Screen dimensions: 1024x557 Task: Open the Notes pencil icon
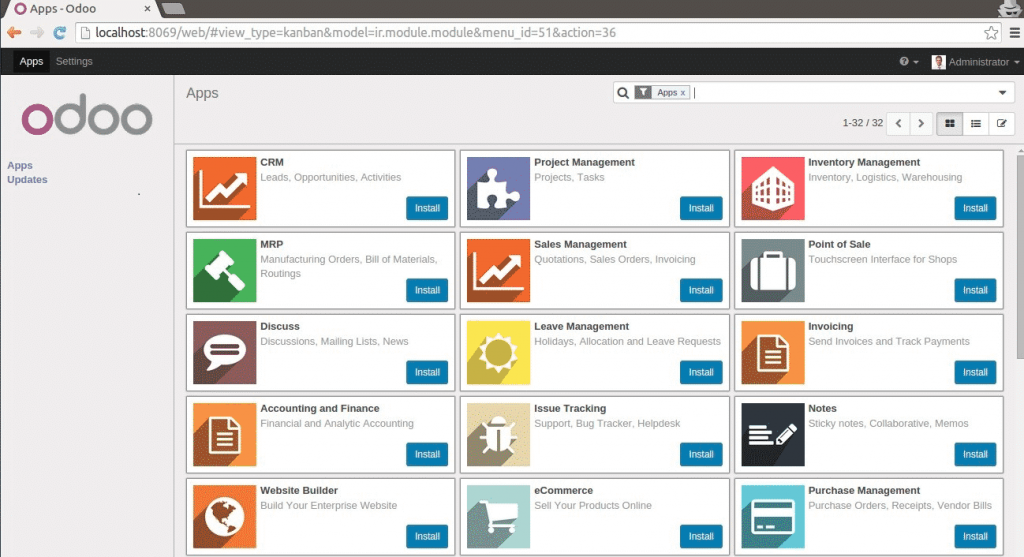tap(773, 434)
